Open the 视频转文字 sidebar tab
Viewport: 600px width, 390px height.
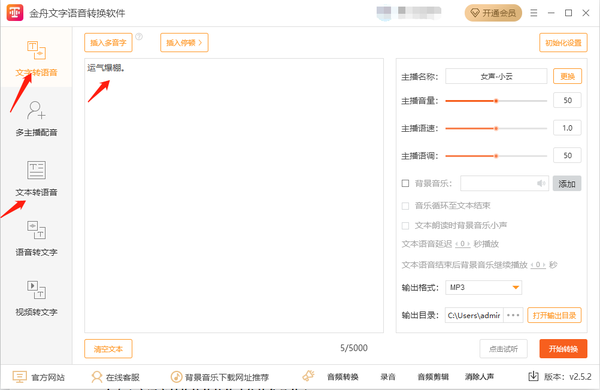coord(36,298)
